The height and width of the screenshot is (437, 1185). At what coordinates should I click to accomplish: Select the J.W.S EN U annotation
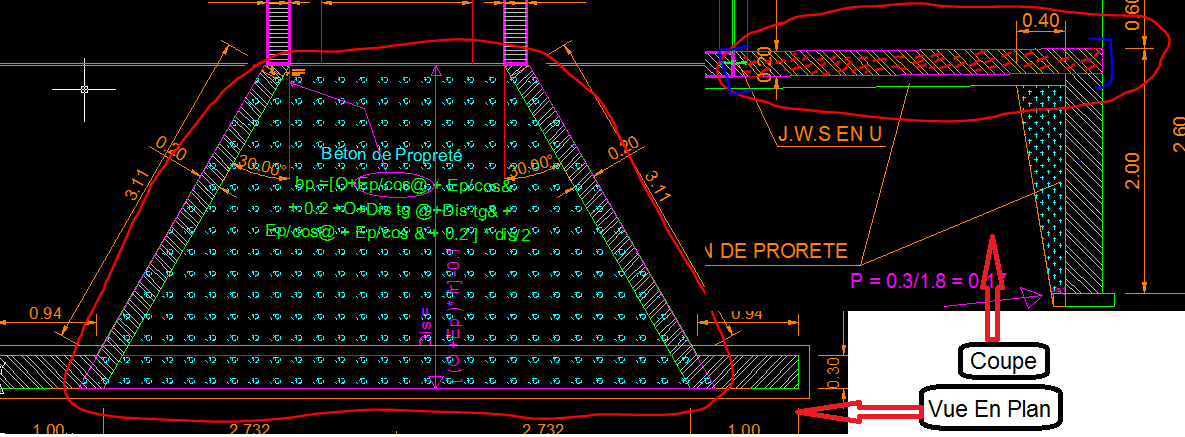pyautogui.click(x=830, y=135)
